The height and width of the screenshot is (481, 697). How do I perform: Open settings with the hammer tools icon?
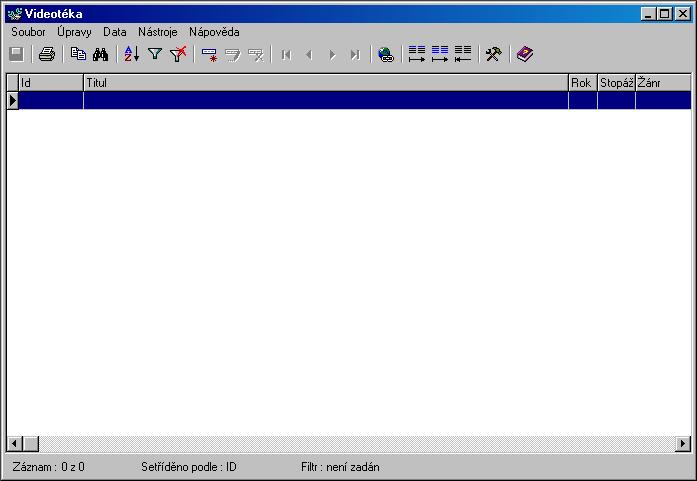point(493,54)
